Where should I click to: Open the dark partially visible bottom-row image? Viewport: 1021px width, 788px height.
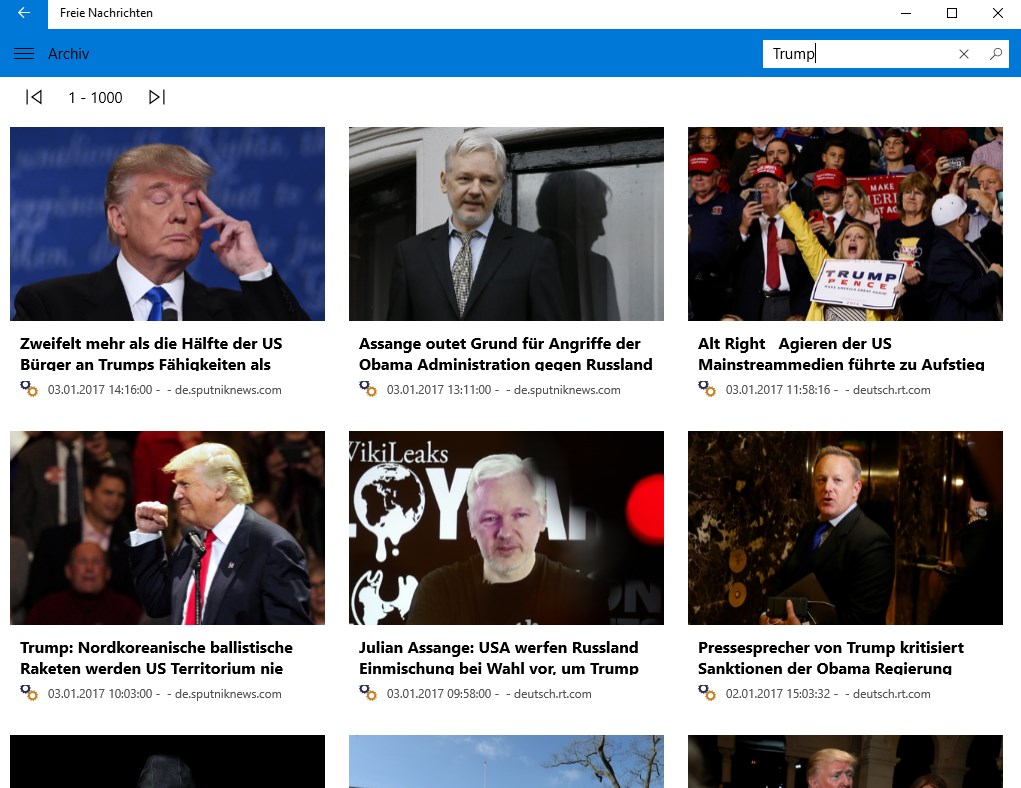tap(167, 761)
